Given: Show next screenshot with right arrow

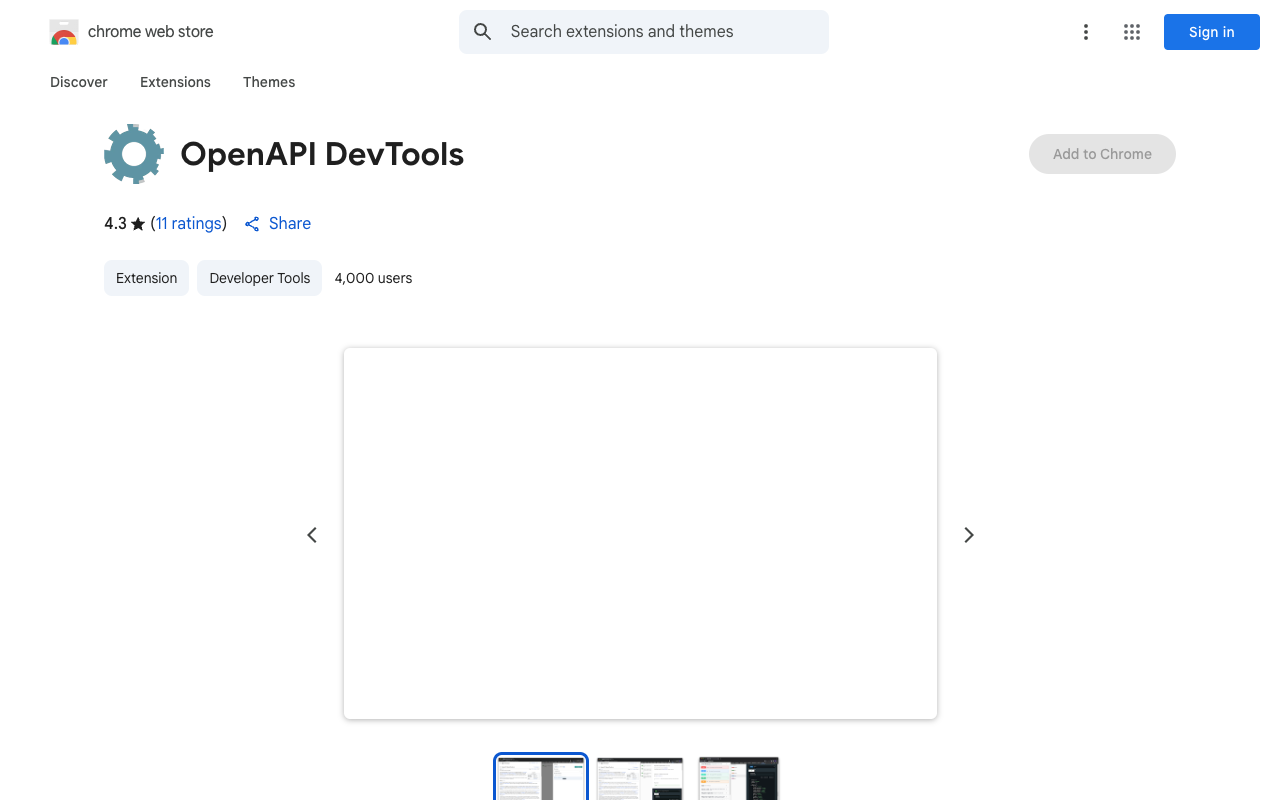Looking at the screenshot, I should point(968,535).
